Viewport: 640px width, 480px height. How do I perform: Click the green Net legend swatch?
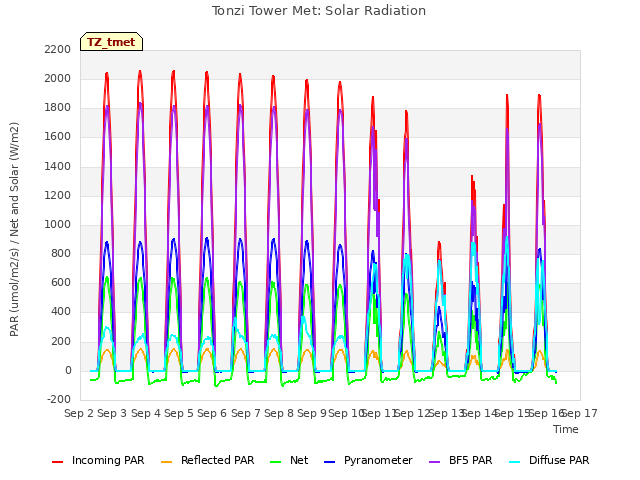click(x=276, y=462)
